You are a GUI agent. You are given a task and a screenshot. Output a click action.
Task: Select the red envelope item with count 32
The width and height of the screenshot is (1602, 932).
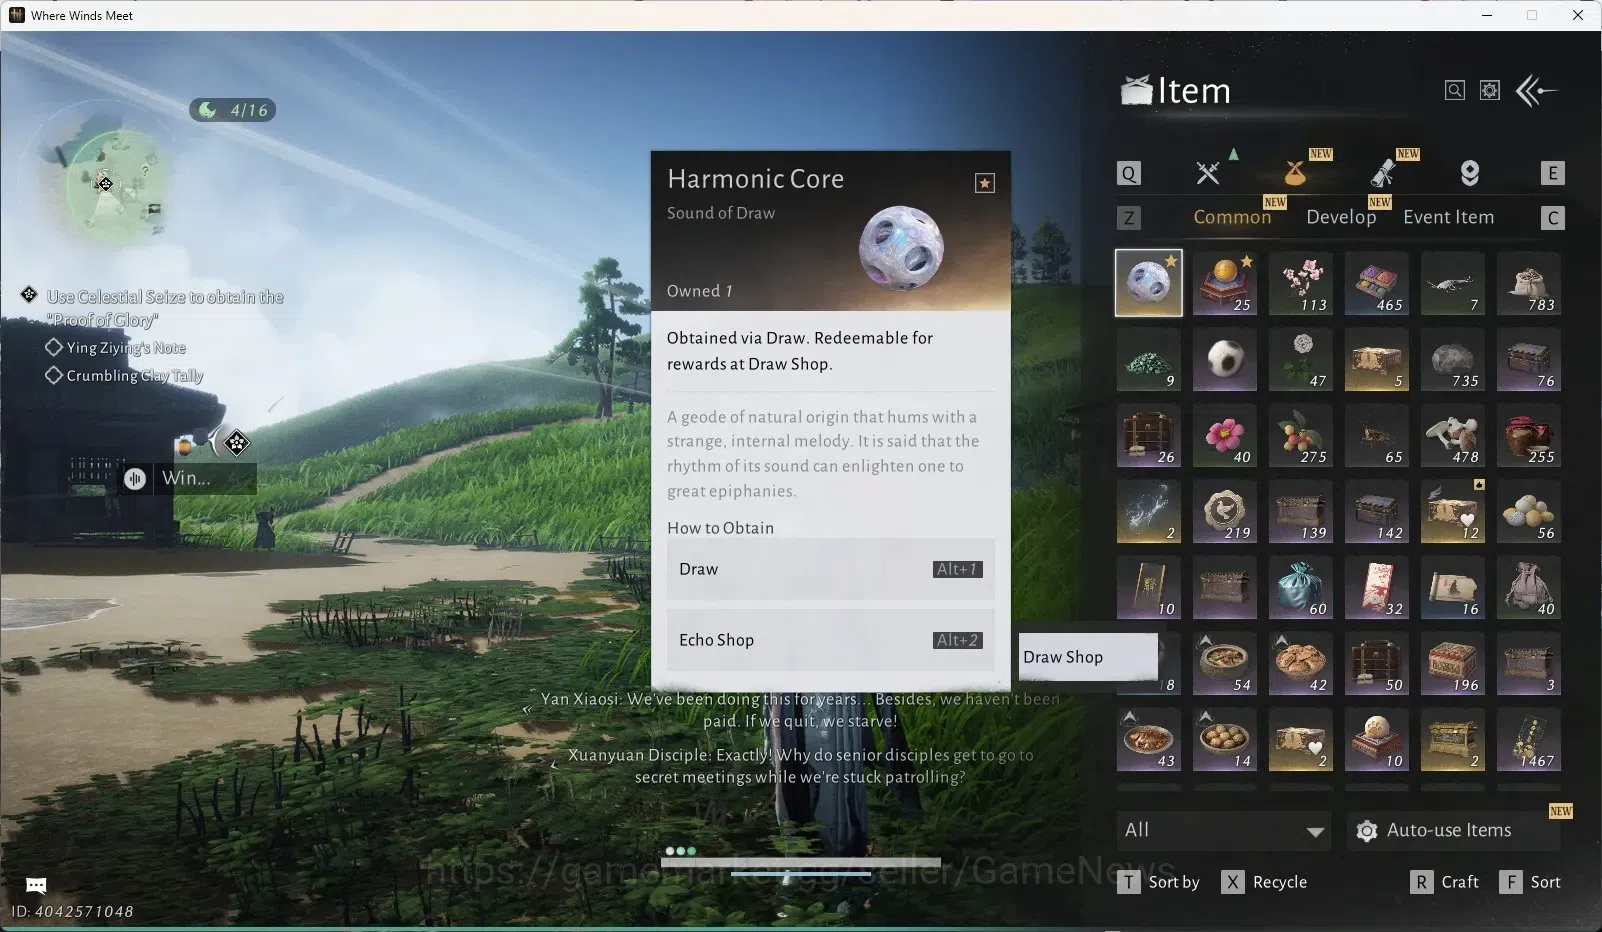1377,587
